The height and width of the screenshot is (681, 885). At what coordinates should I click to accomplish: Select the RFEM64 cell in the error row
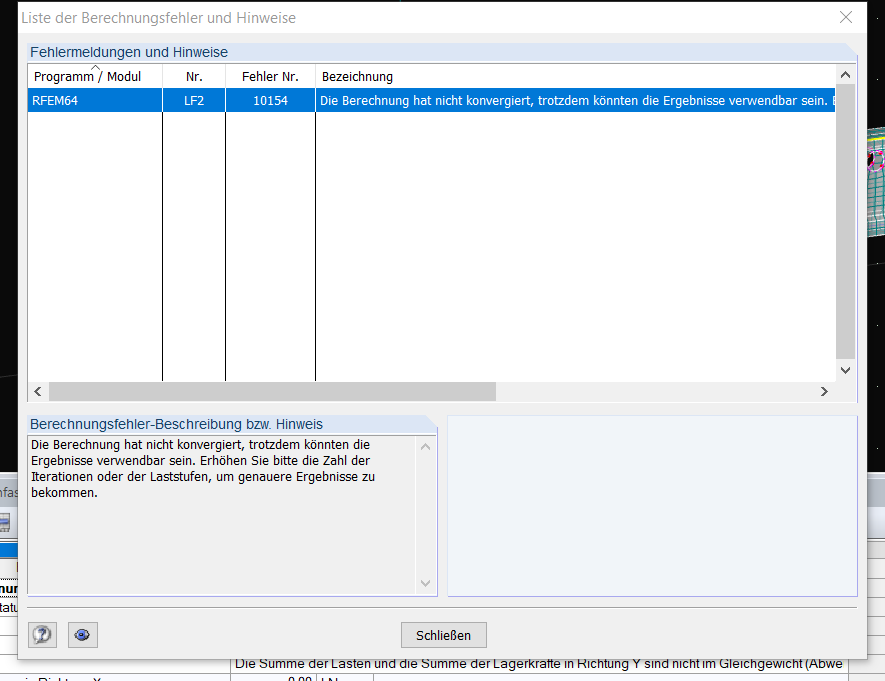95,100
